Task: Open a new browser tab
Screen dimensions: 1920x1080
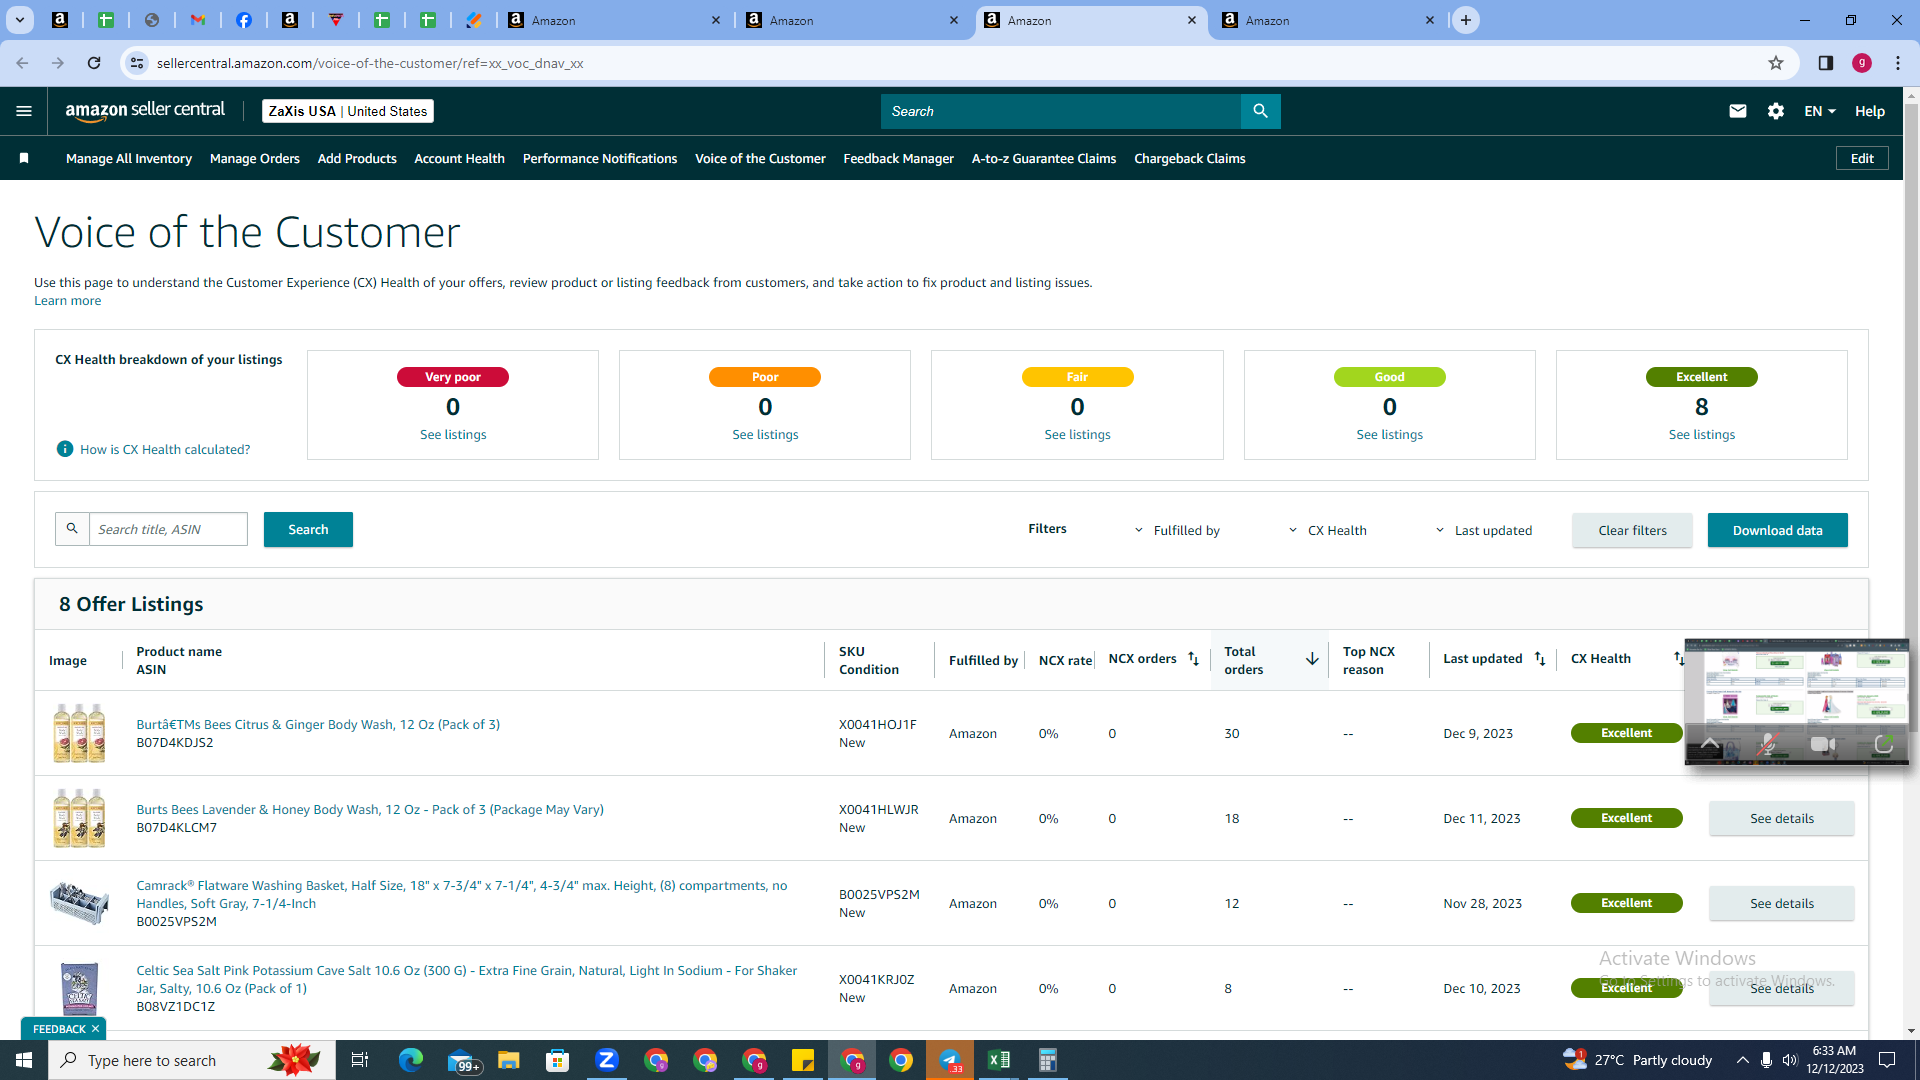Action: pos(1465,20)
